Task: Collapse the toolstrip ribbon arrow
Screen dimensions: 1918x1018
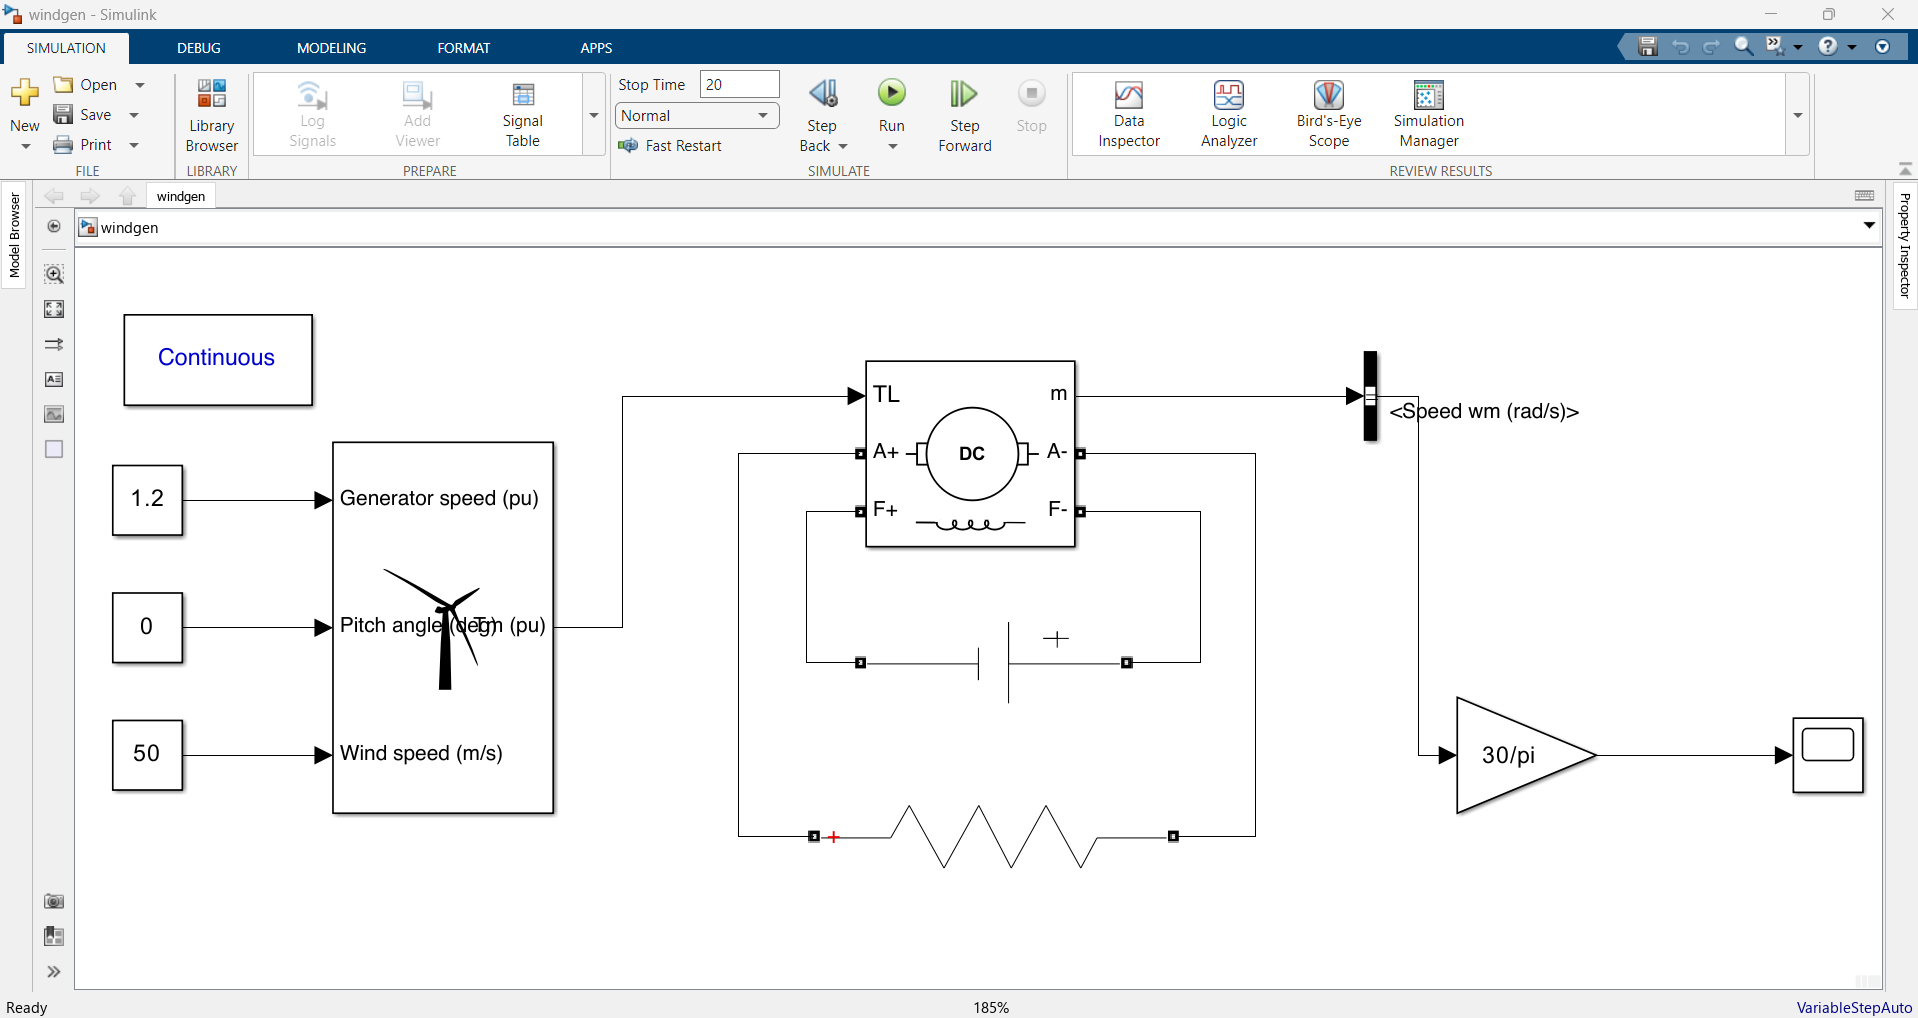Action: [x=1905, y=169]
